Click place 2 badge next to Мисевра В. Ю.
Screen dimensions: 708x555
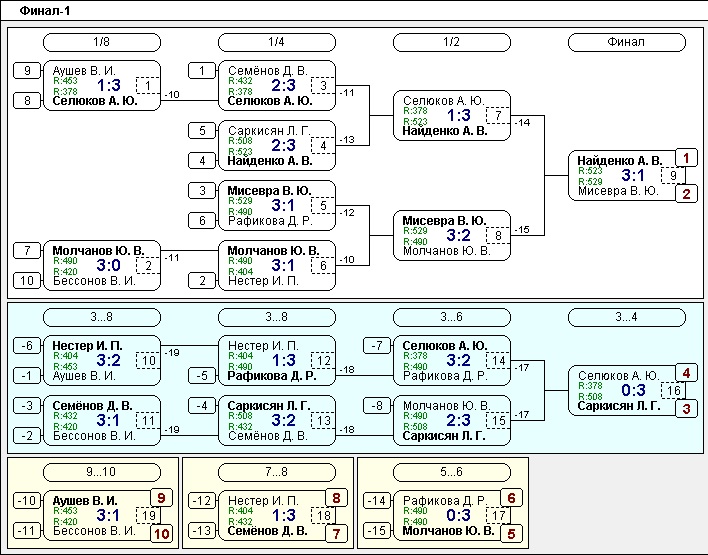(x=686, y=194)
